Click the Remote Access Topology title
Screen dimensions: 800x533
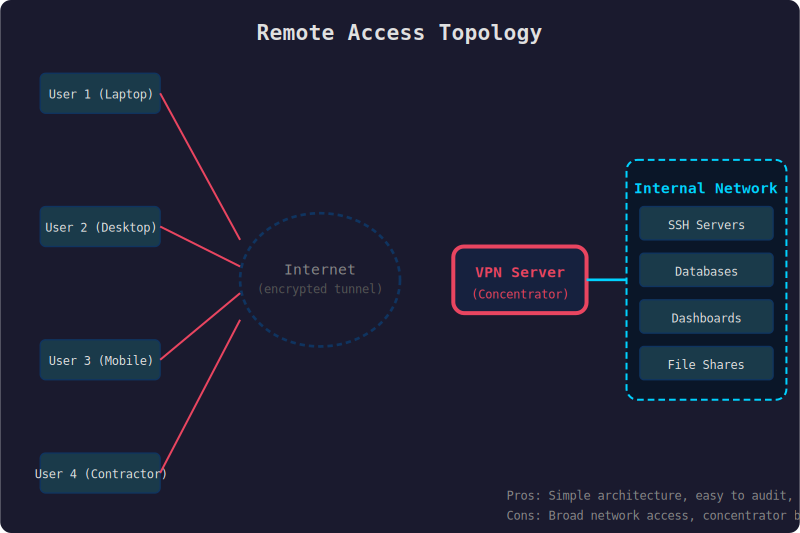coord(399,33)
